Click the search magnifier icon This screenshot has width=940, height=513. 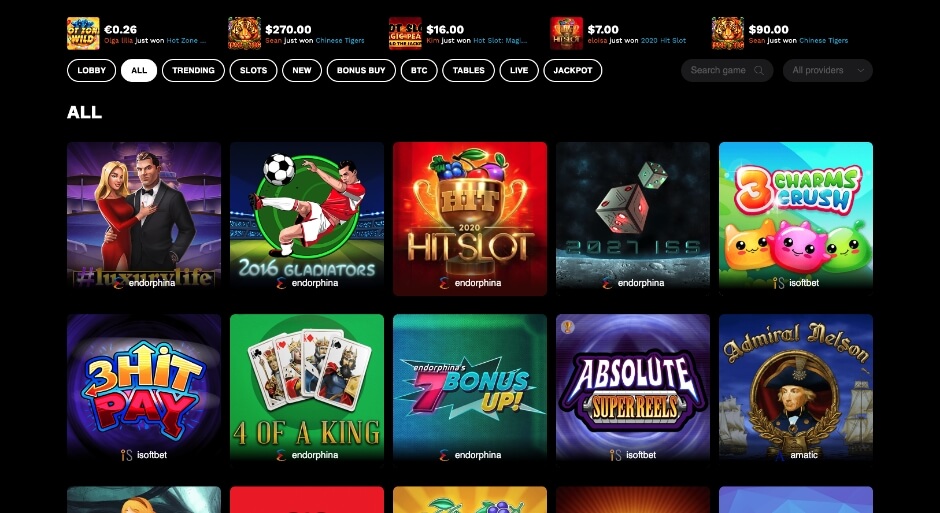tap(759, 71)
